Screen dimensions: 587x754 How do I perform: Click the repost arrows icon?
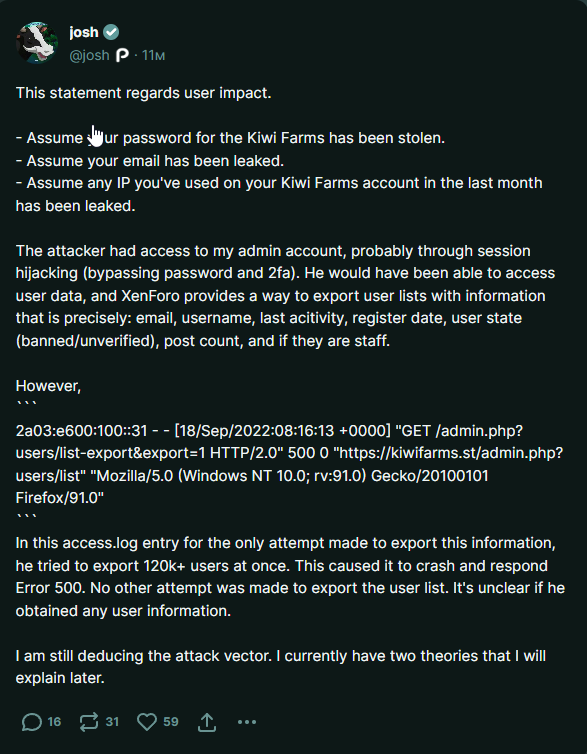[89, 722]
